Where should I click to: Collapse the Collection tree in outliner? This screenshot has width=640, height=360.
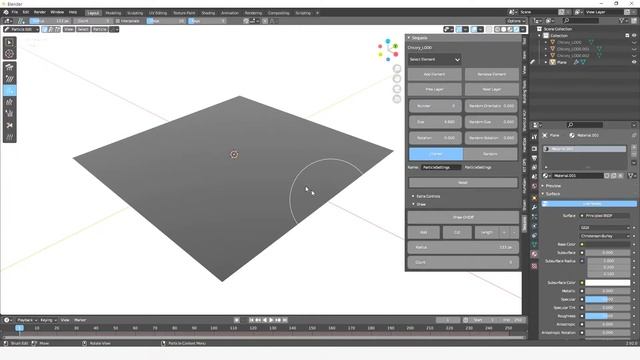click(540, 36)
